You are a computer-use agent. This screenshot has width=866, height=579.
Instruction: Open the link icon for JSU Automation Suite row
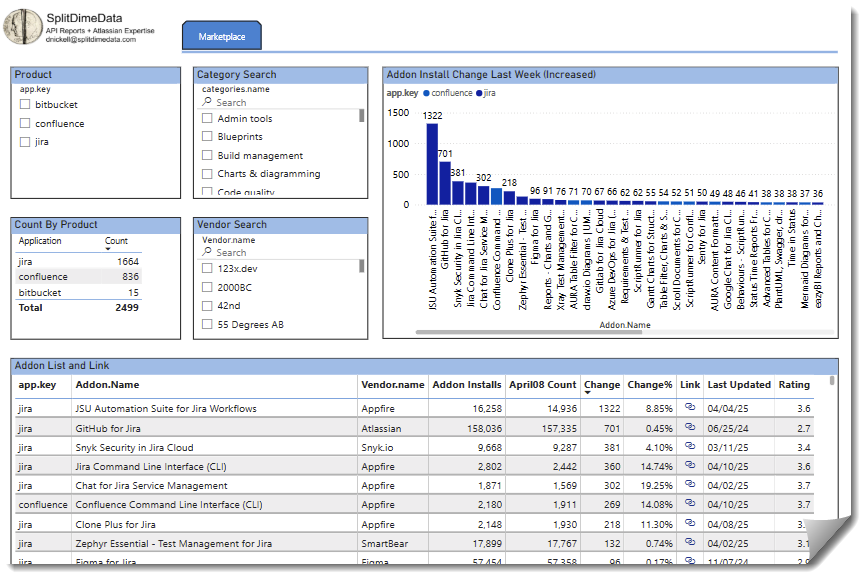[x=690, y=407]
